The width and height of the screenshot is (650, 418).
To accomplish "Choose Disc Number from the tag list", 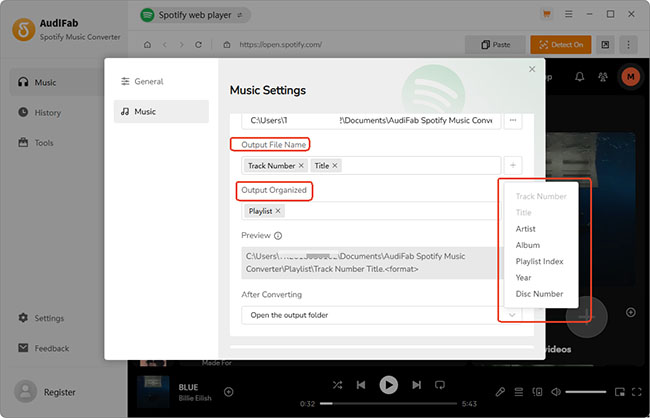I will click(x=541, y=294).
